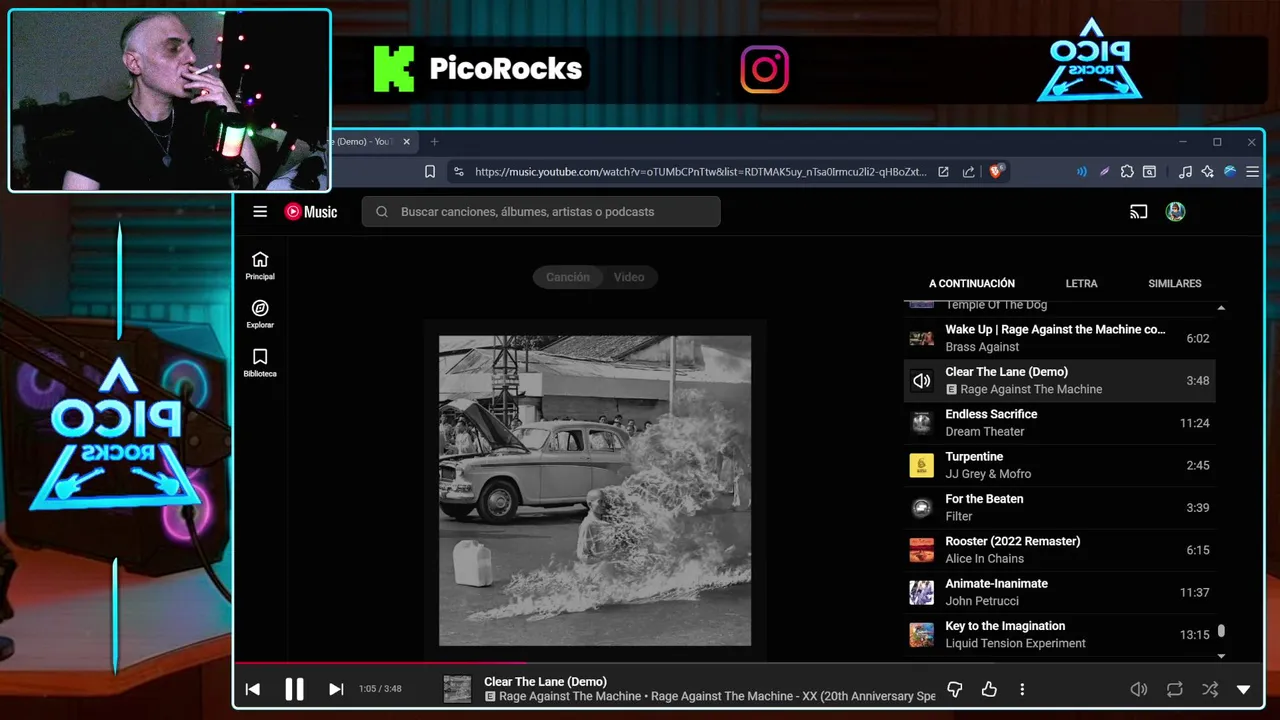This screenshot has height=720, width=1280.
Task: Open the Brave Shields lion icon
Action: pyautogui.click(x=996, y=171)
